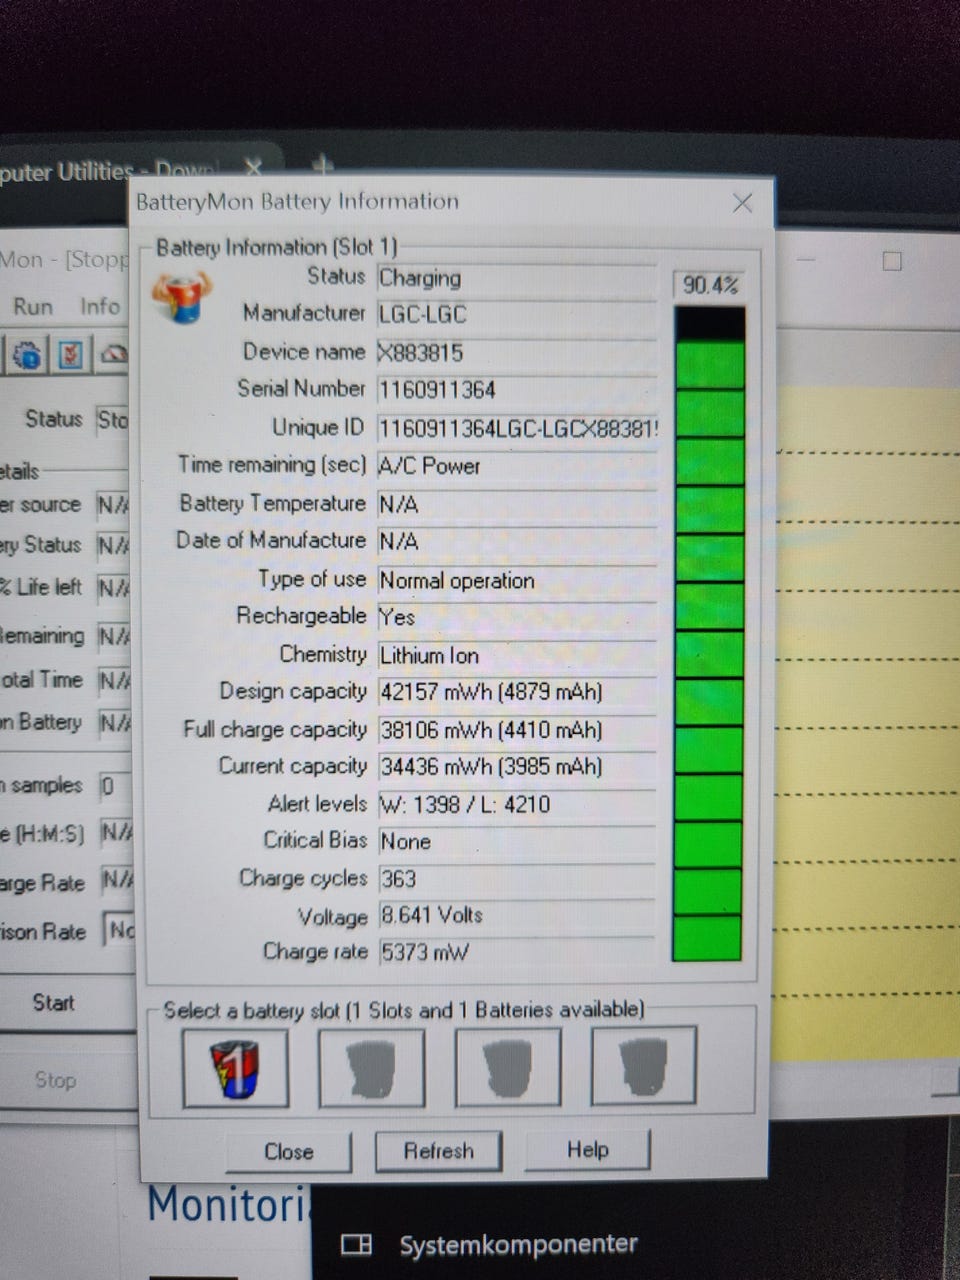Select battery slot 1 icon

[235, 1068]
